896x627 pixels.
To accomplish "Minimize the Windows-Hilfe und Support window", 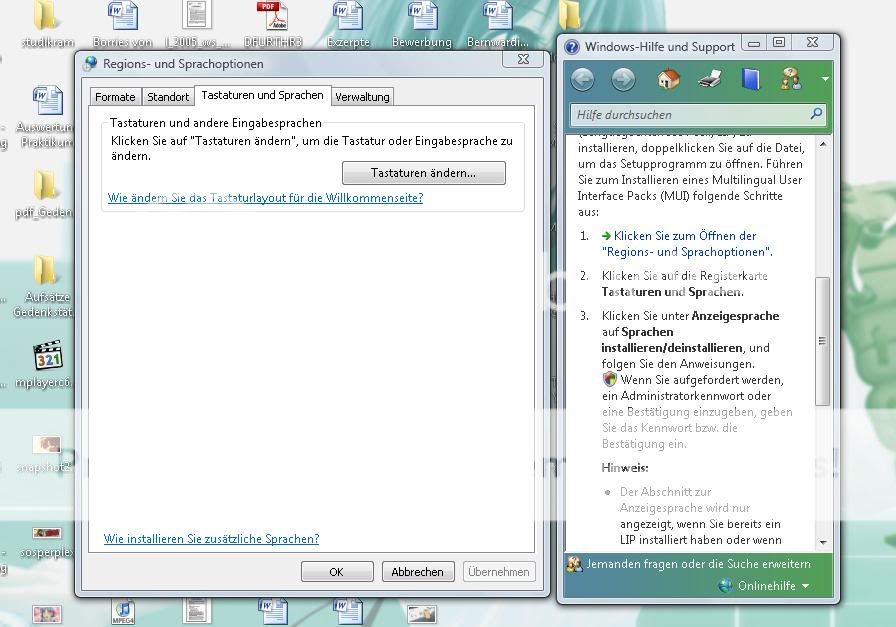I will 754,43.
